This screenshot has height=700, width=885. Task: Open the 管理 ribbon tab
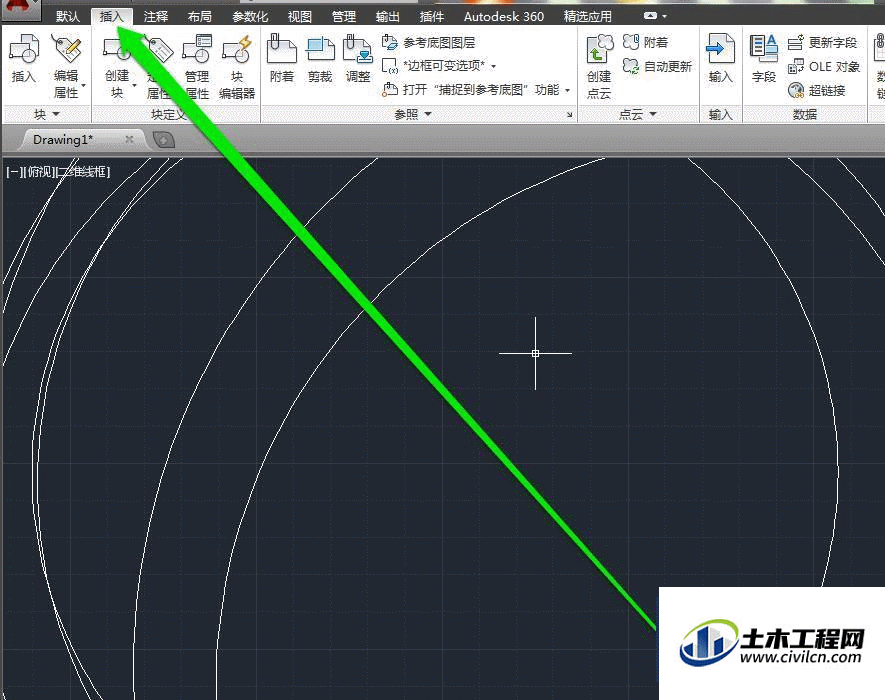(344, 16)
